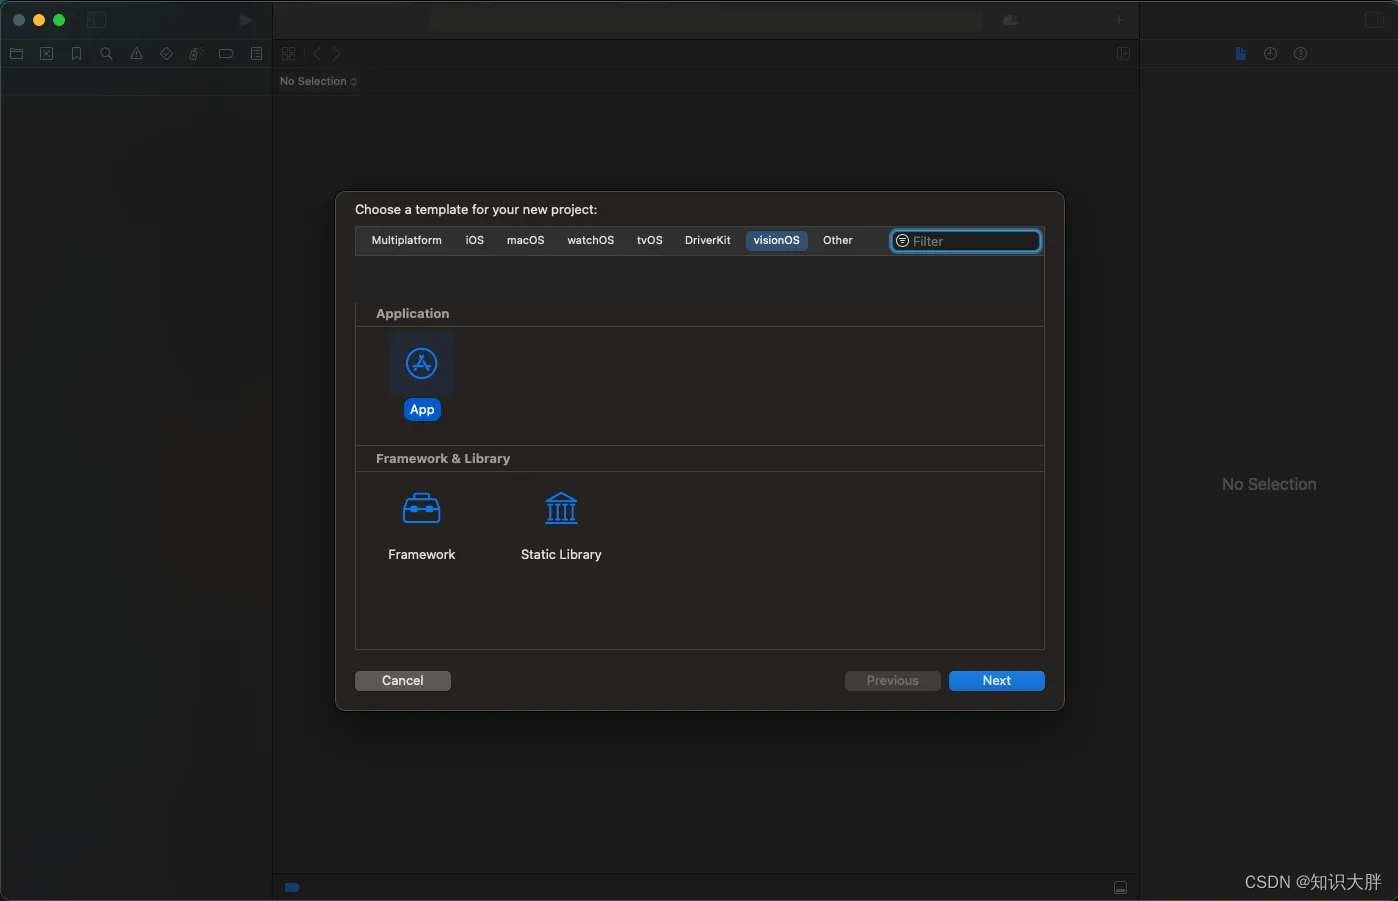Viewport: 1398px width, 901px height.
Task: Show the Quick Help inspector icon
Action: coord(1300,54)
